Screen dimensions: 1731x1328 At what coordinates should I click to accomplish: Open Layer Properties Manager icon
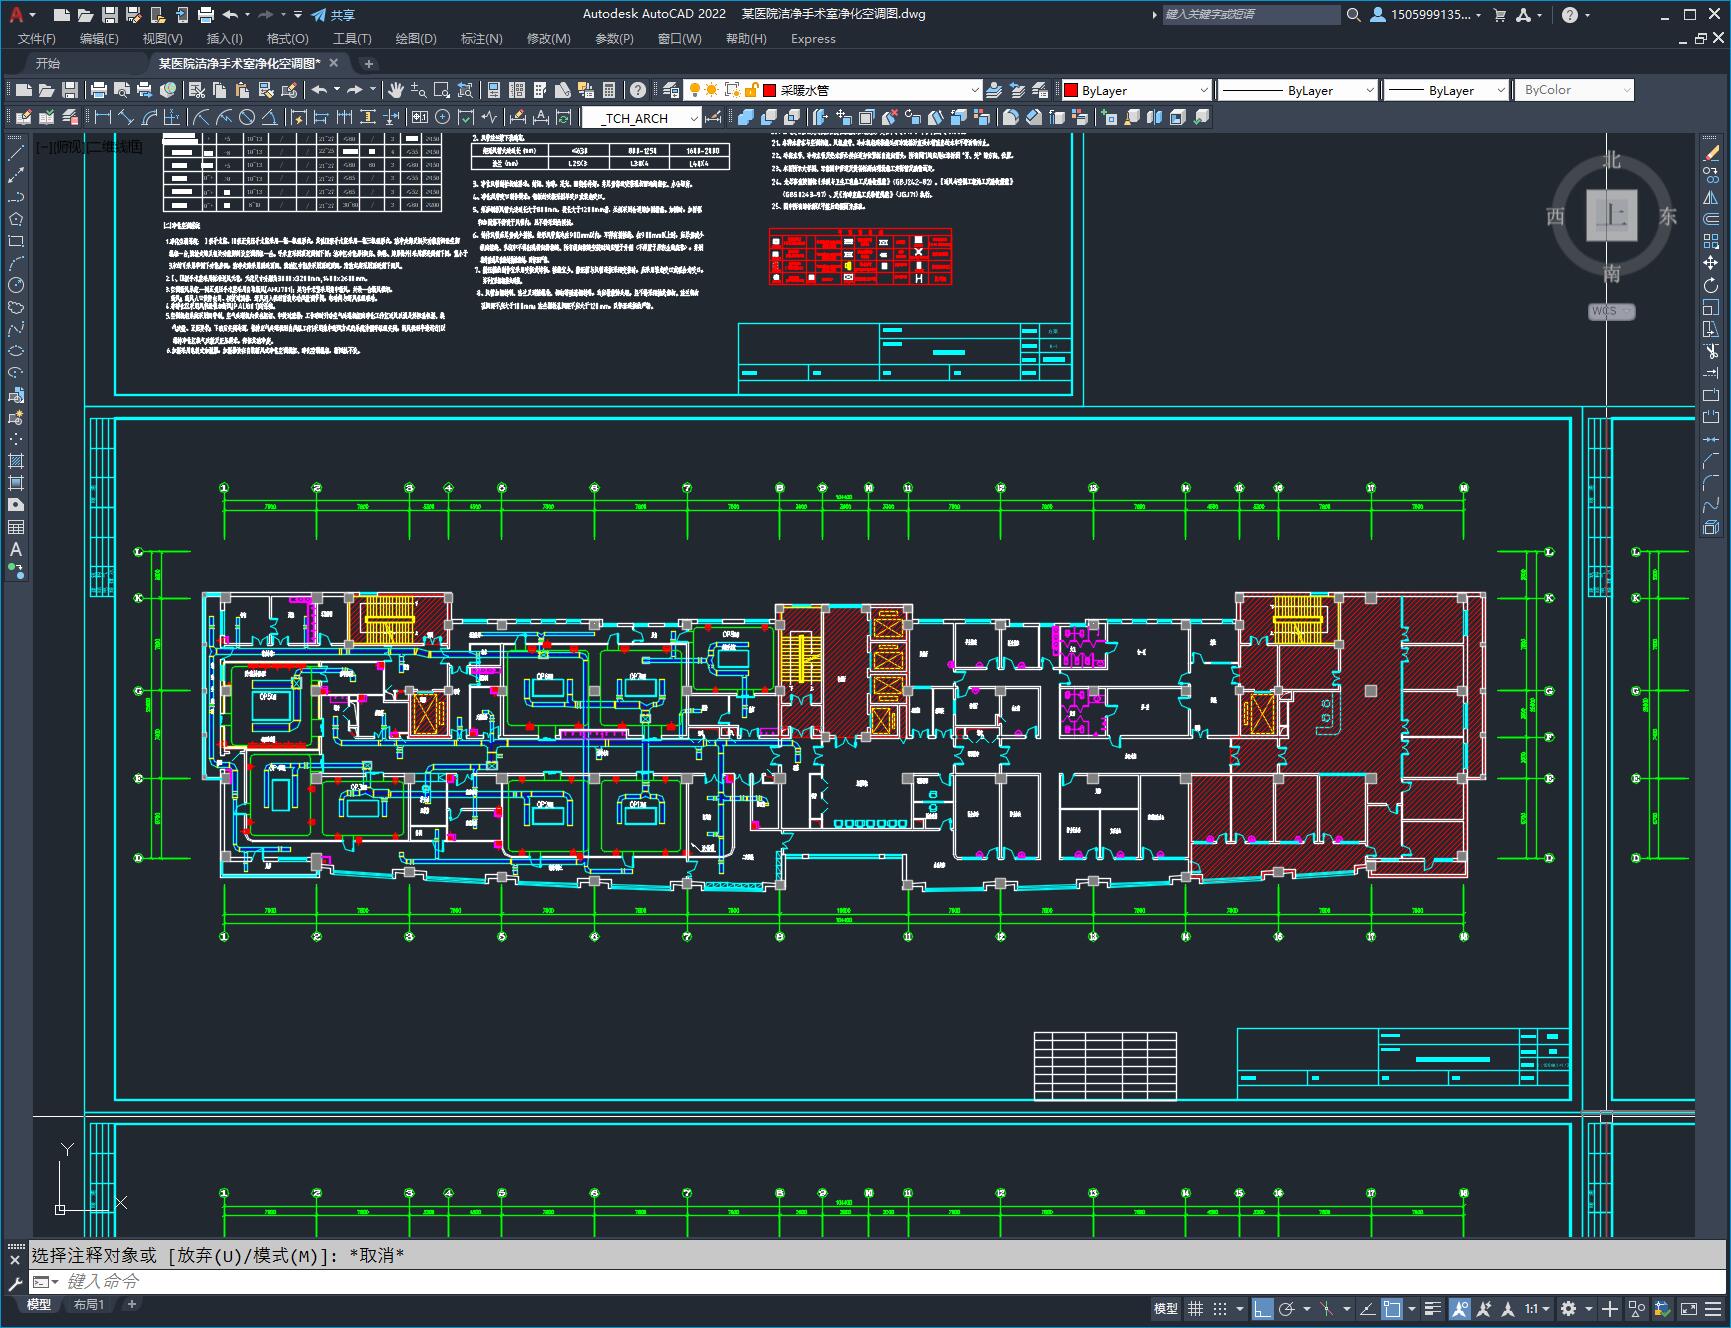tap(670, 90)
